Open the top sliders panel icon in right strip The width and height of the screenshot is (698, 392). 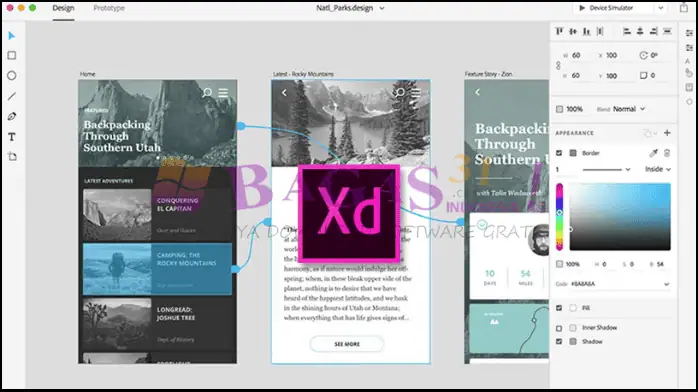[x=689, y=33]
